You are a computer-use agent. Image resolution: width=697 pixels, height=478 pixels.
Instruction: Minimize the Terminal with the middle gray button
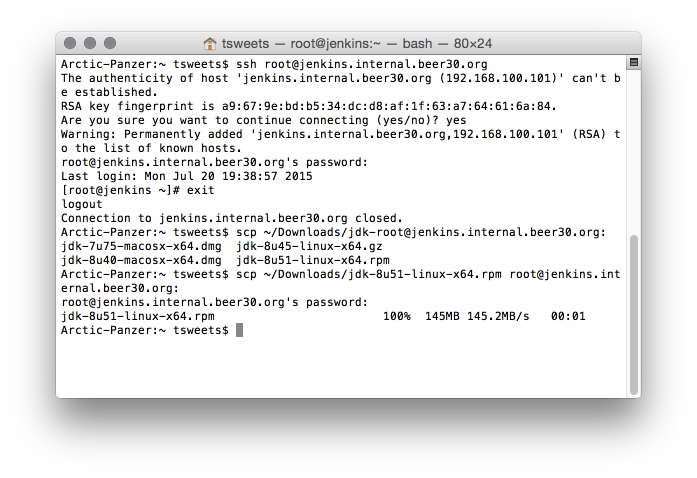(90, 43)
